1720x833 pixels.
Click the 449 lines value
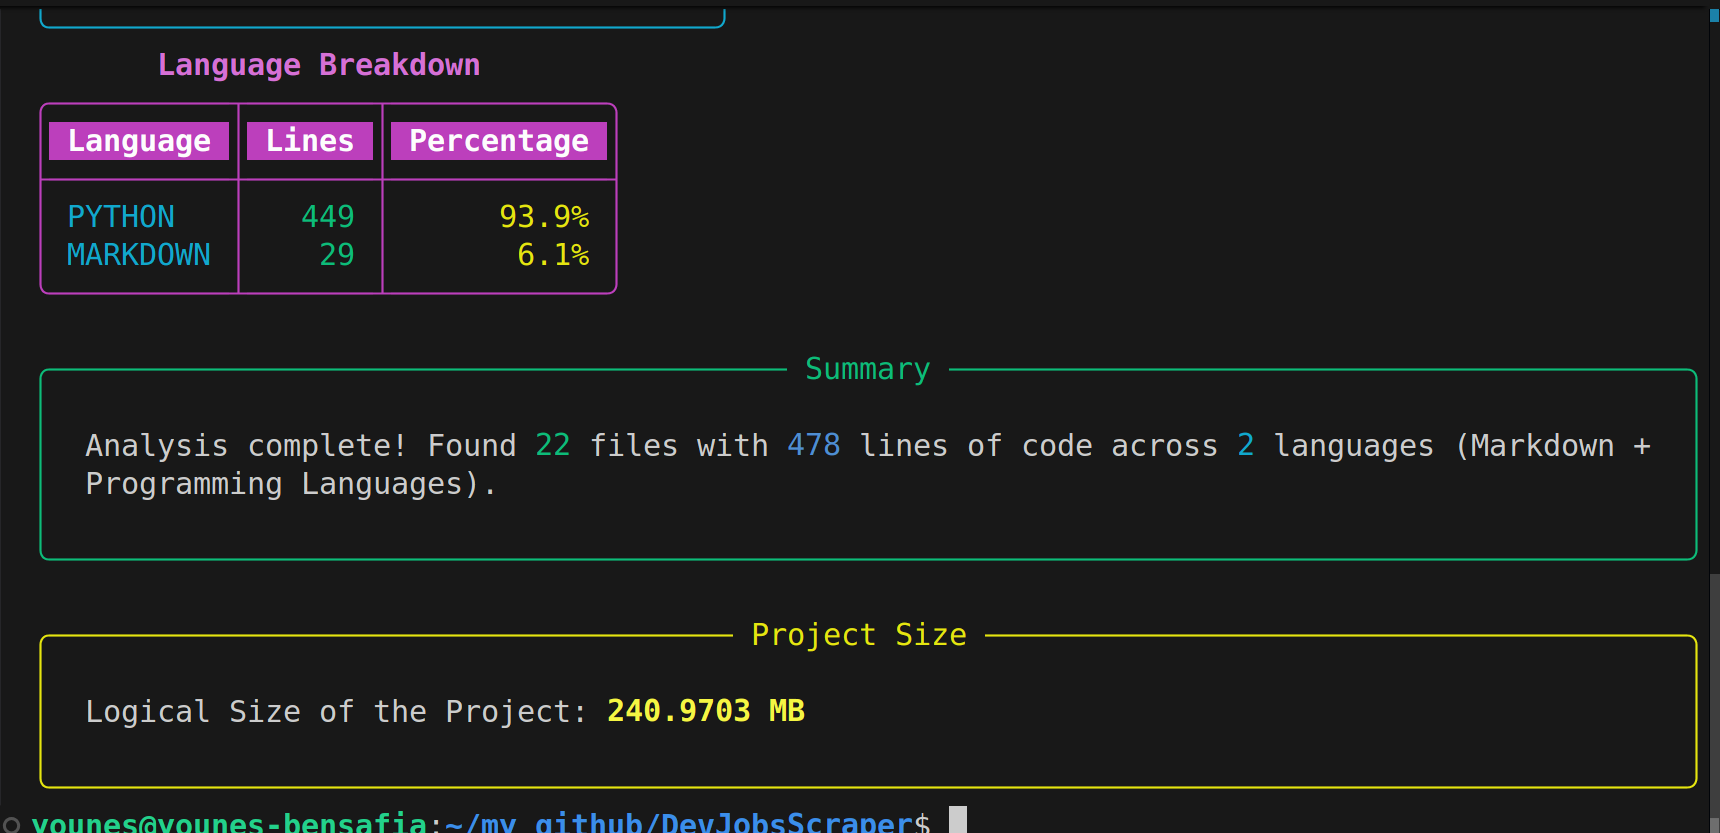click(328, 217)
